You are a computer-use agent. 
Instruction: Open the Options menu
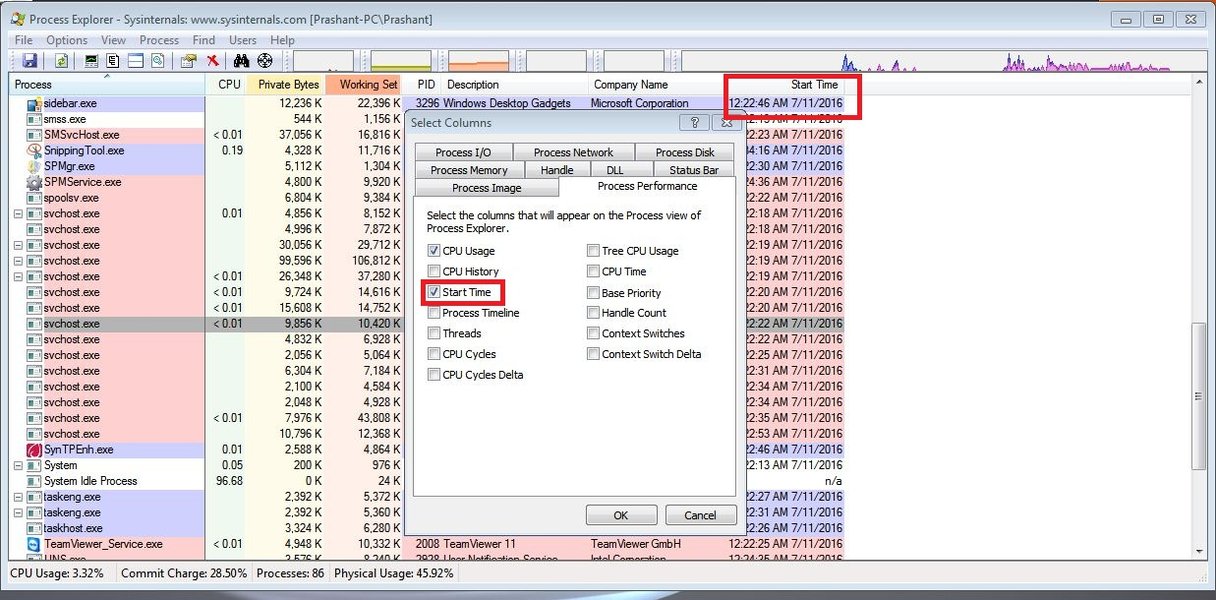pos(67,40)
